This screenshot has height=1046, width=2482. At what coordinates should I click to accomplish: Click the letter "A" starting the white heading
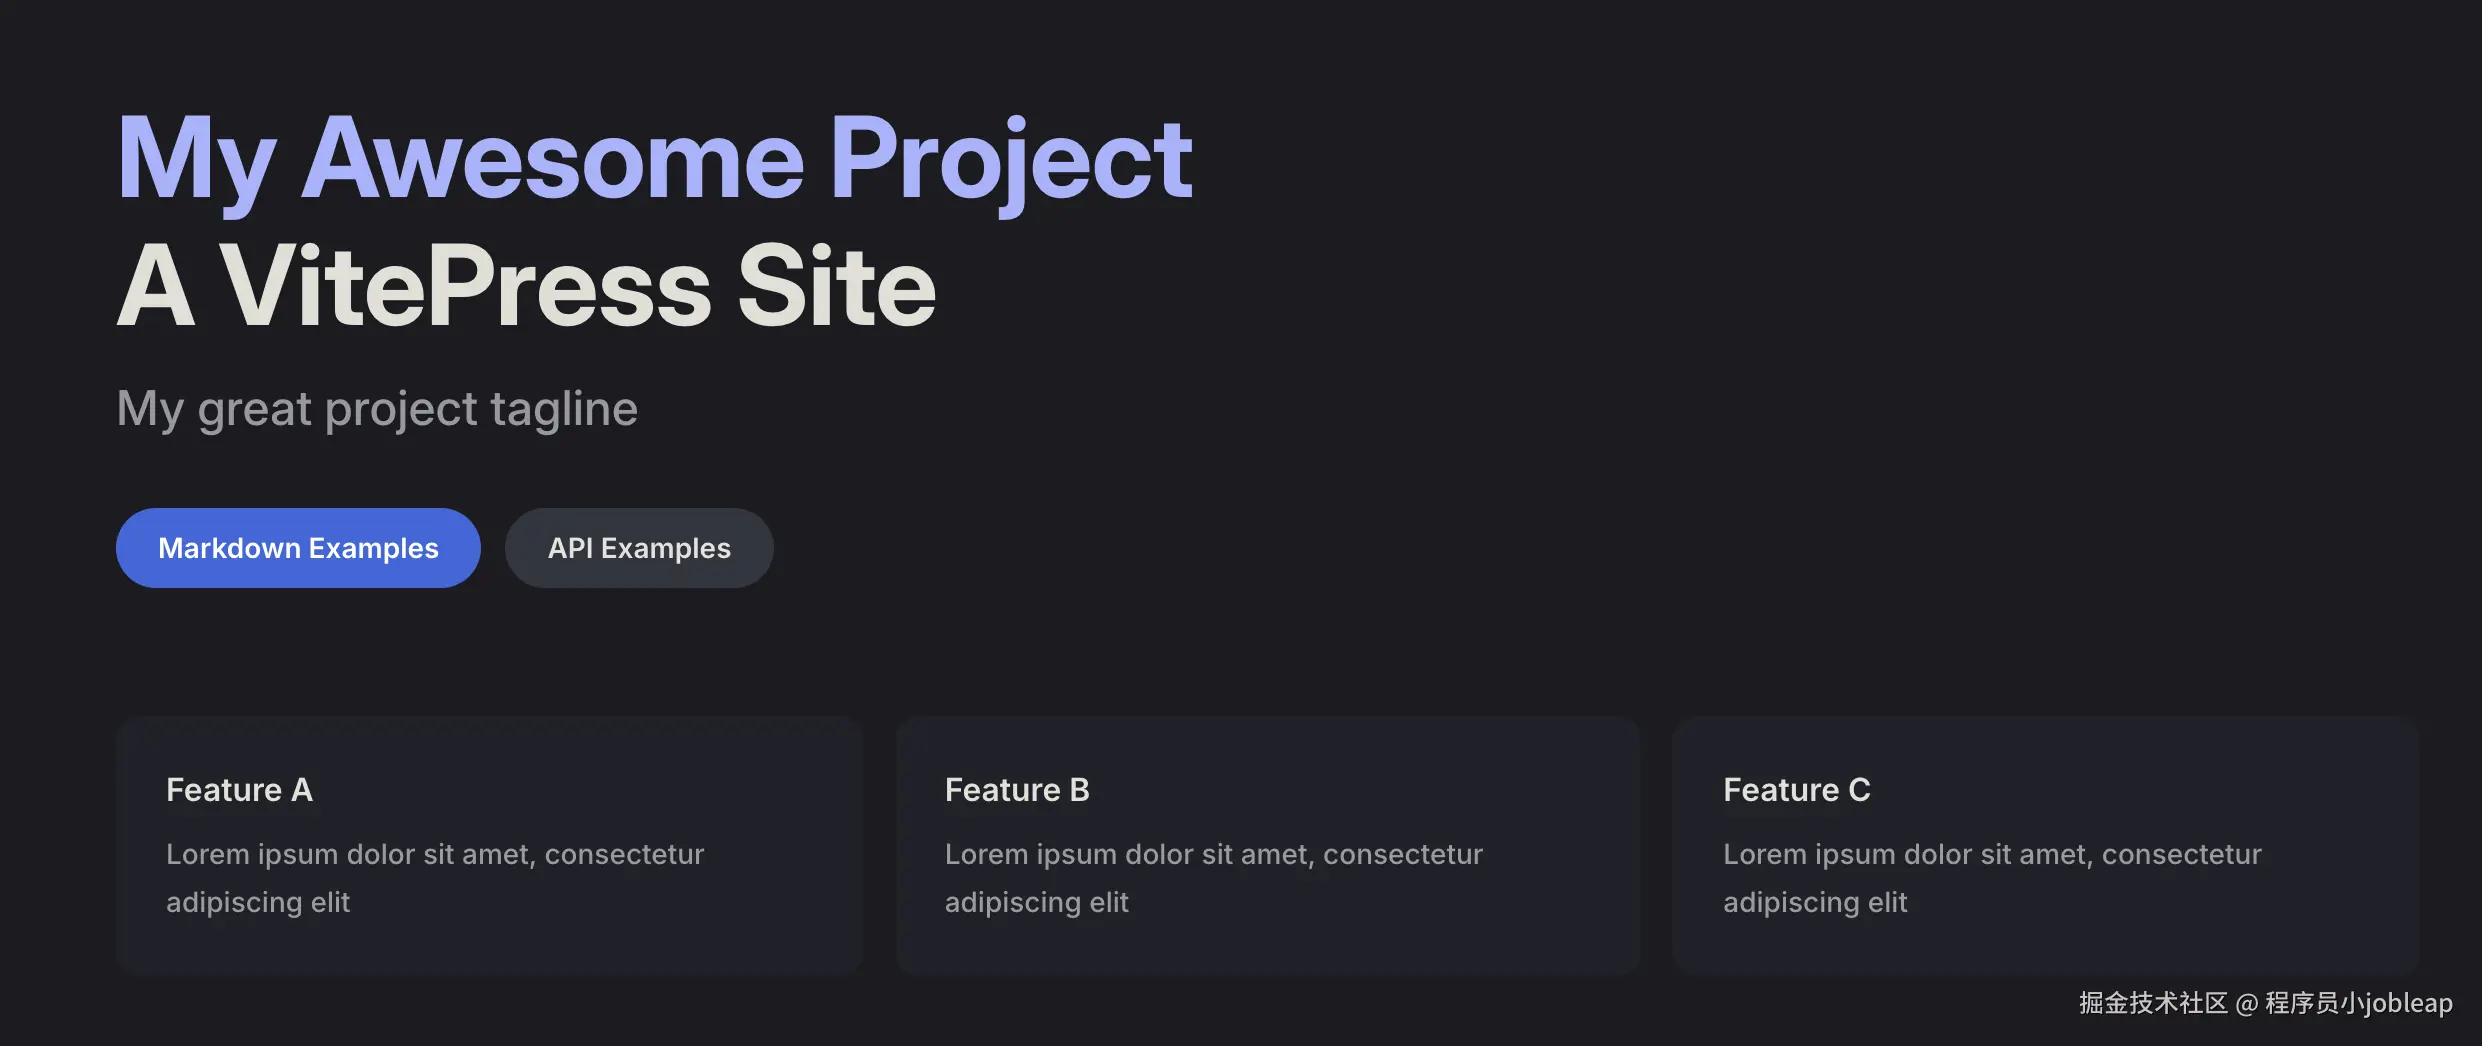[155, 287]
